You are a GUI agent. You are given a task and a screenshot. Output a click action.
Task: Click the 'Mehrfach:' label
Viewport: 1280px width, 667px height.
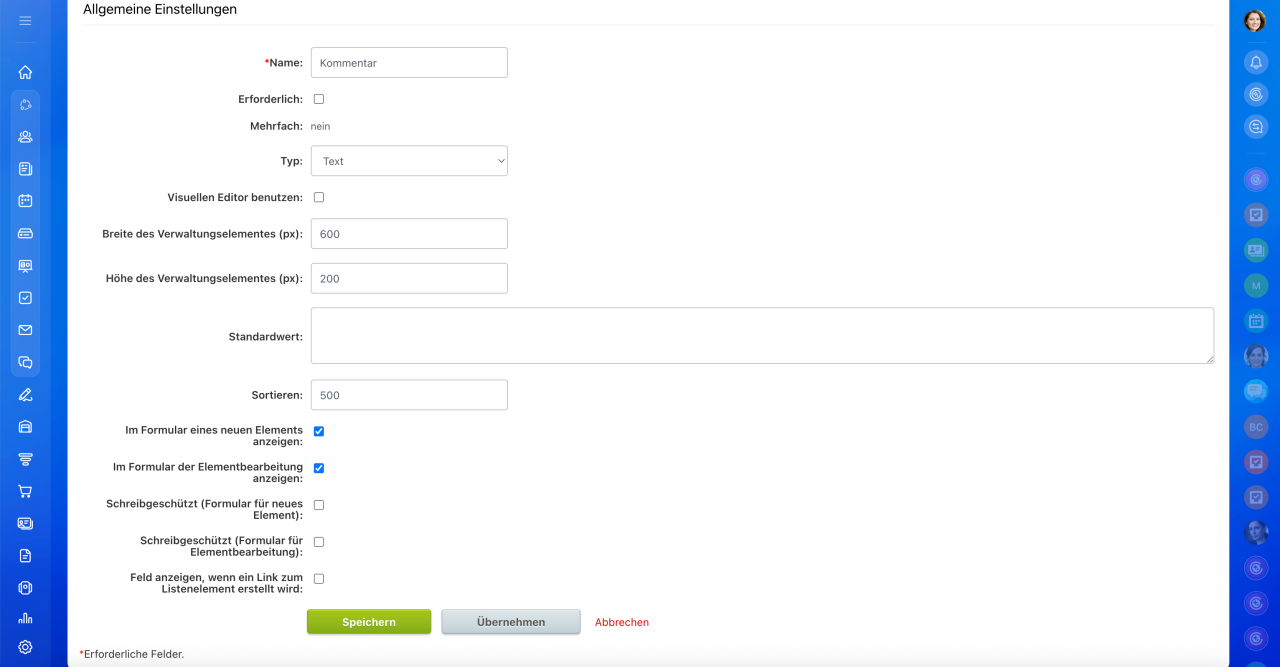tap(276, 127)
